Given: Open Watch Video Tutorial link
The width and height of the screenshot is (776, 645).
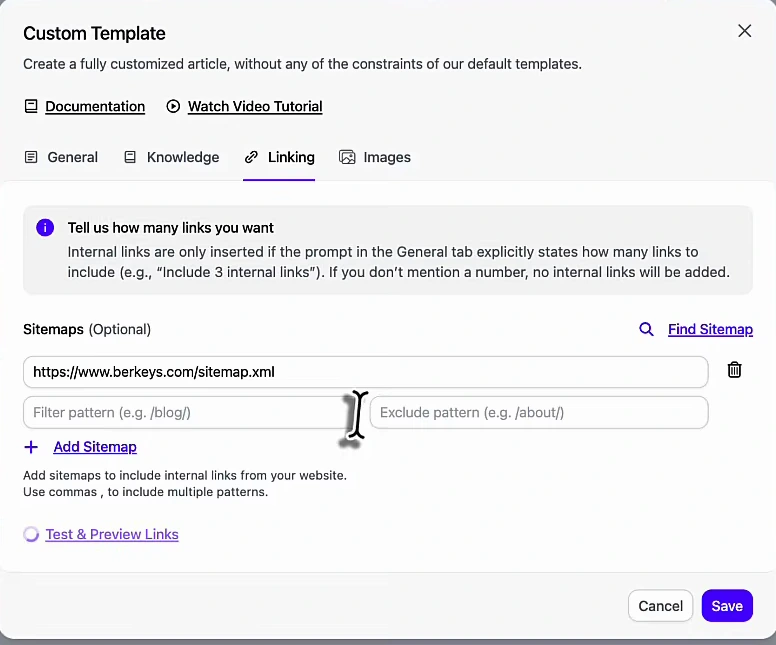Looking at the screenshot, I should pos(255,106).
